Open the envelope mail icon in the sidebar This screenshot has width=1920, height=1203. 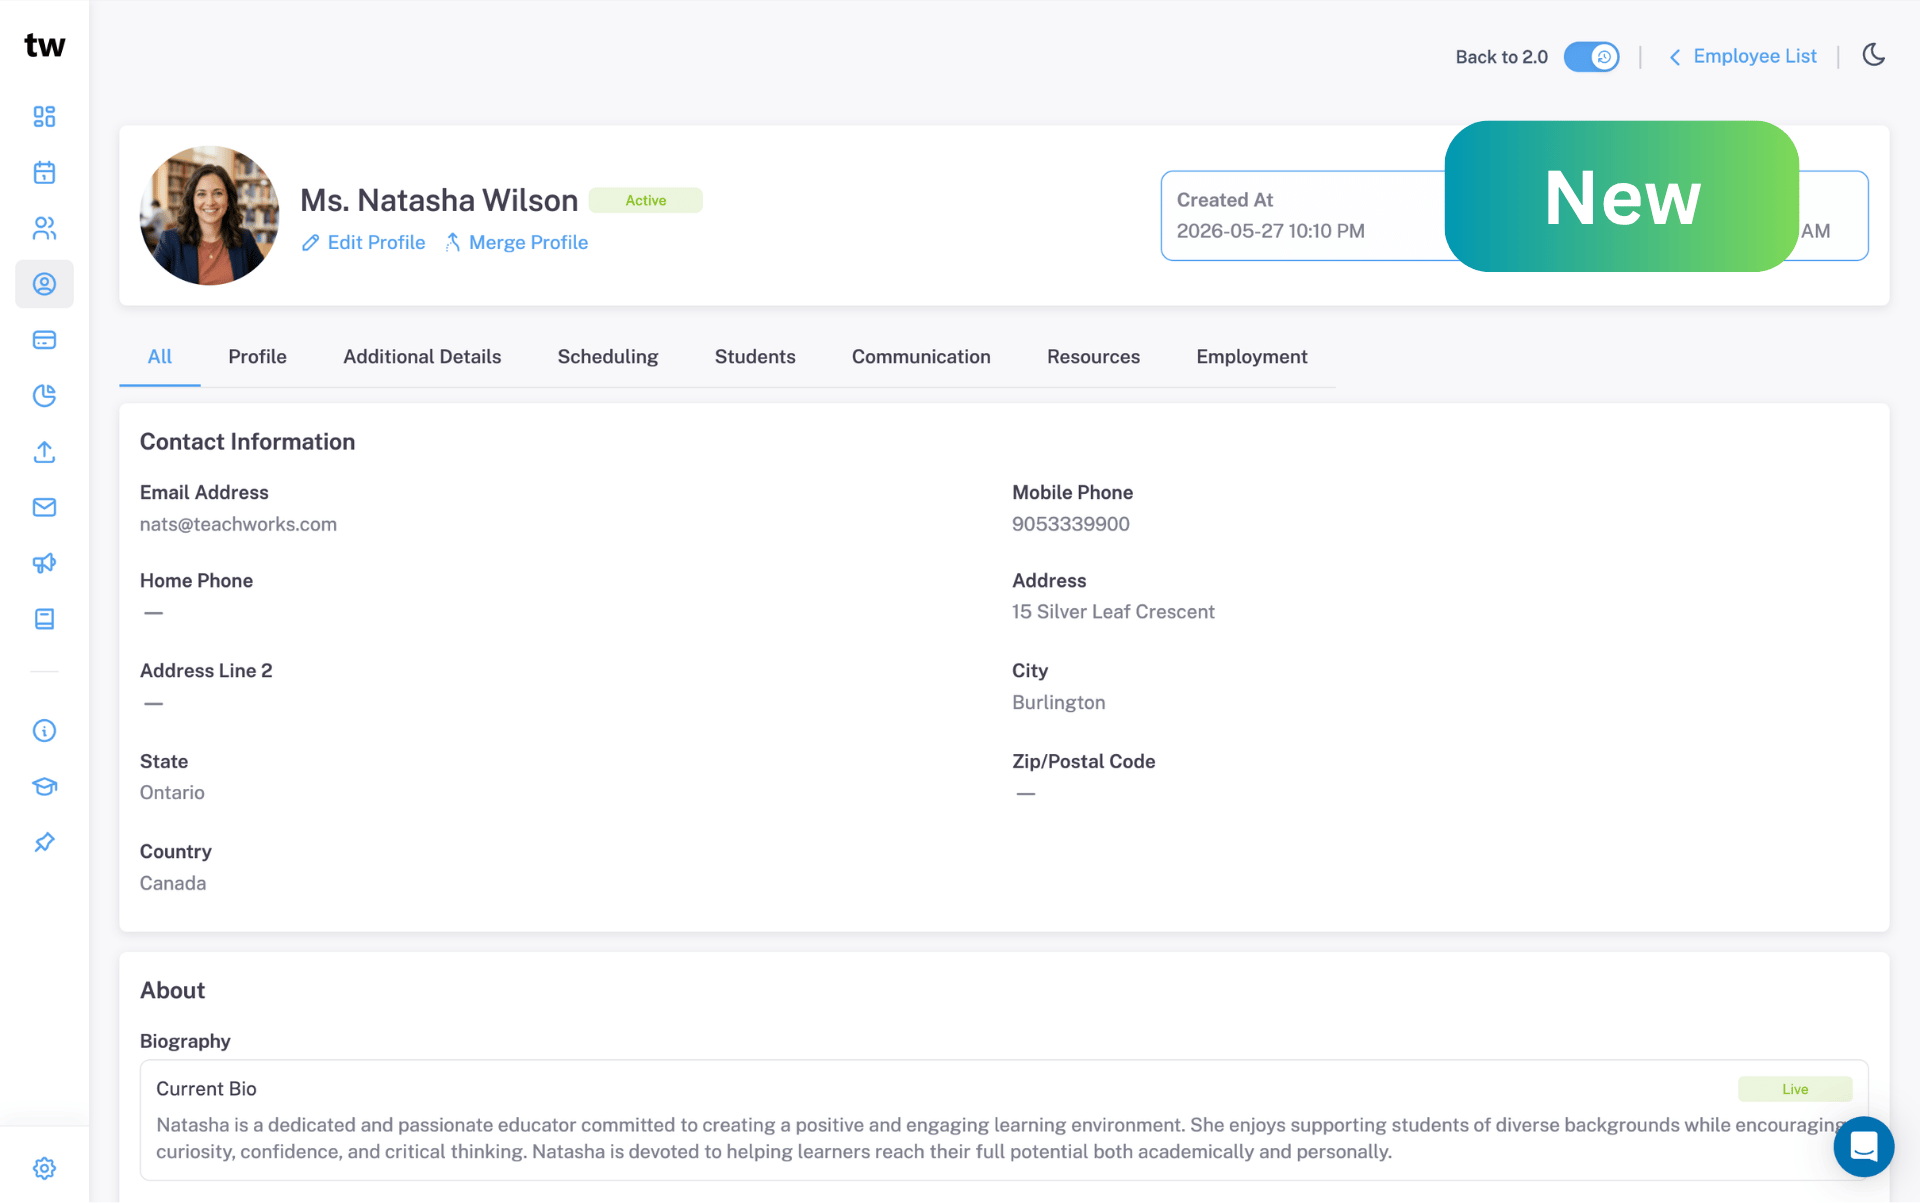tap(44, 508)
